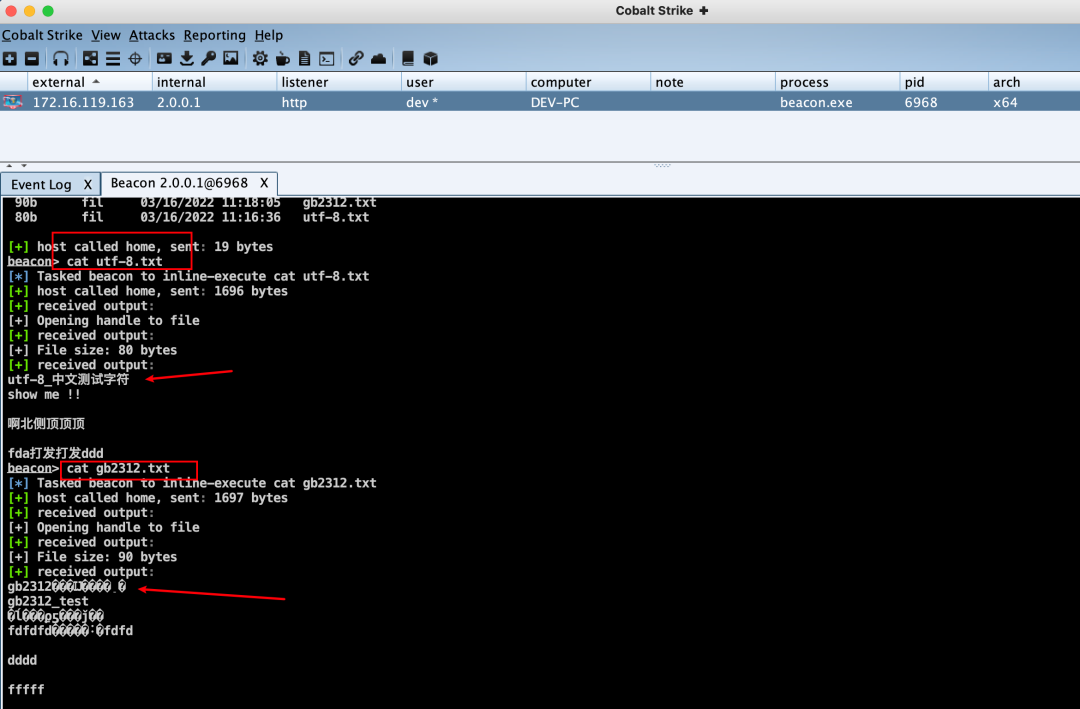
Task: Click the session icon beside 172.16.119.163
Action: click(12, 102)
